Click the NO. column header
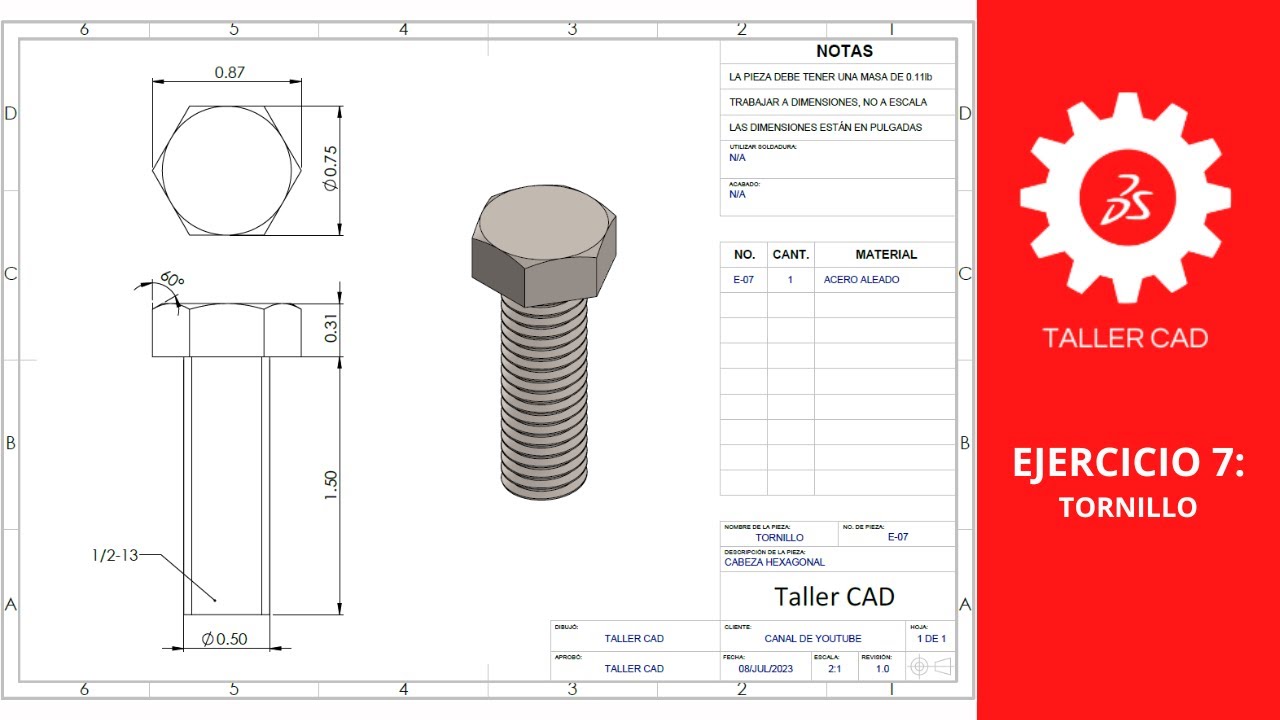Image resolution: width=1280 pixels, height=720 pixels. click(x=744, y=254)
